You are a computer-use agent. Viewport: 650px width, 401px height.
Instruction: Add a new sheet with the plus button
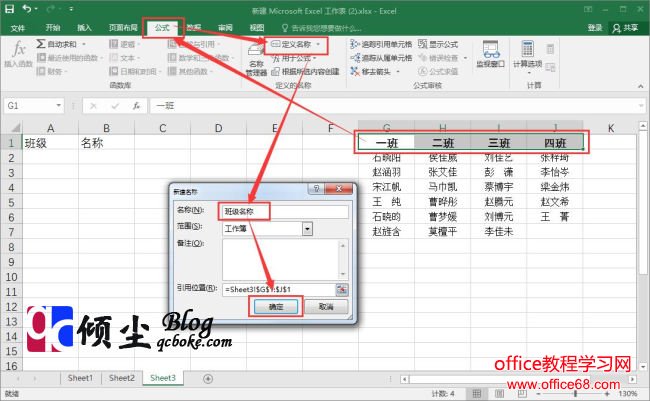tap(208, 379)
